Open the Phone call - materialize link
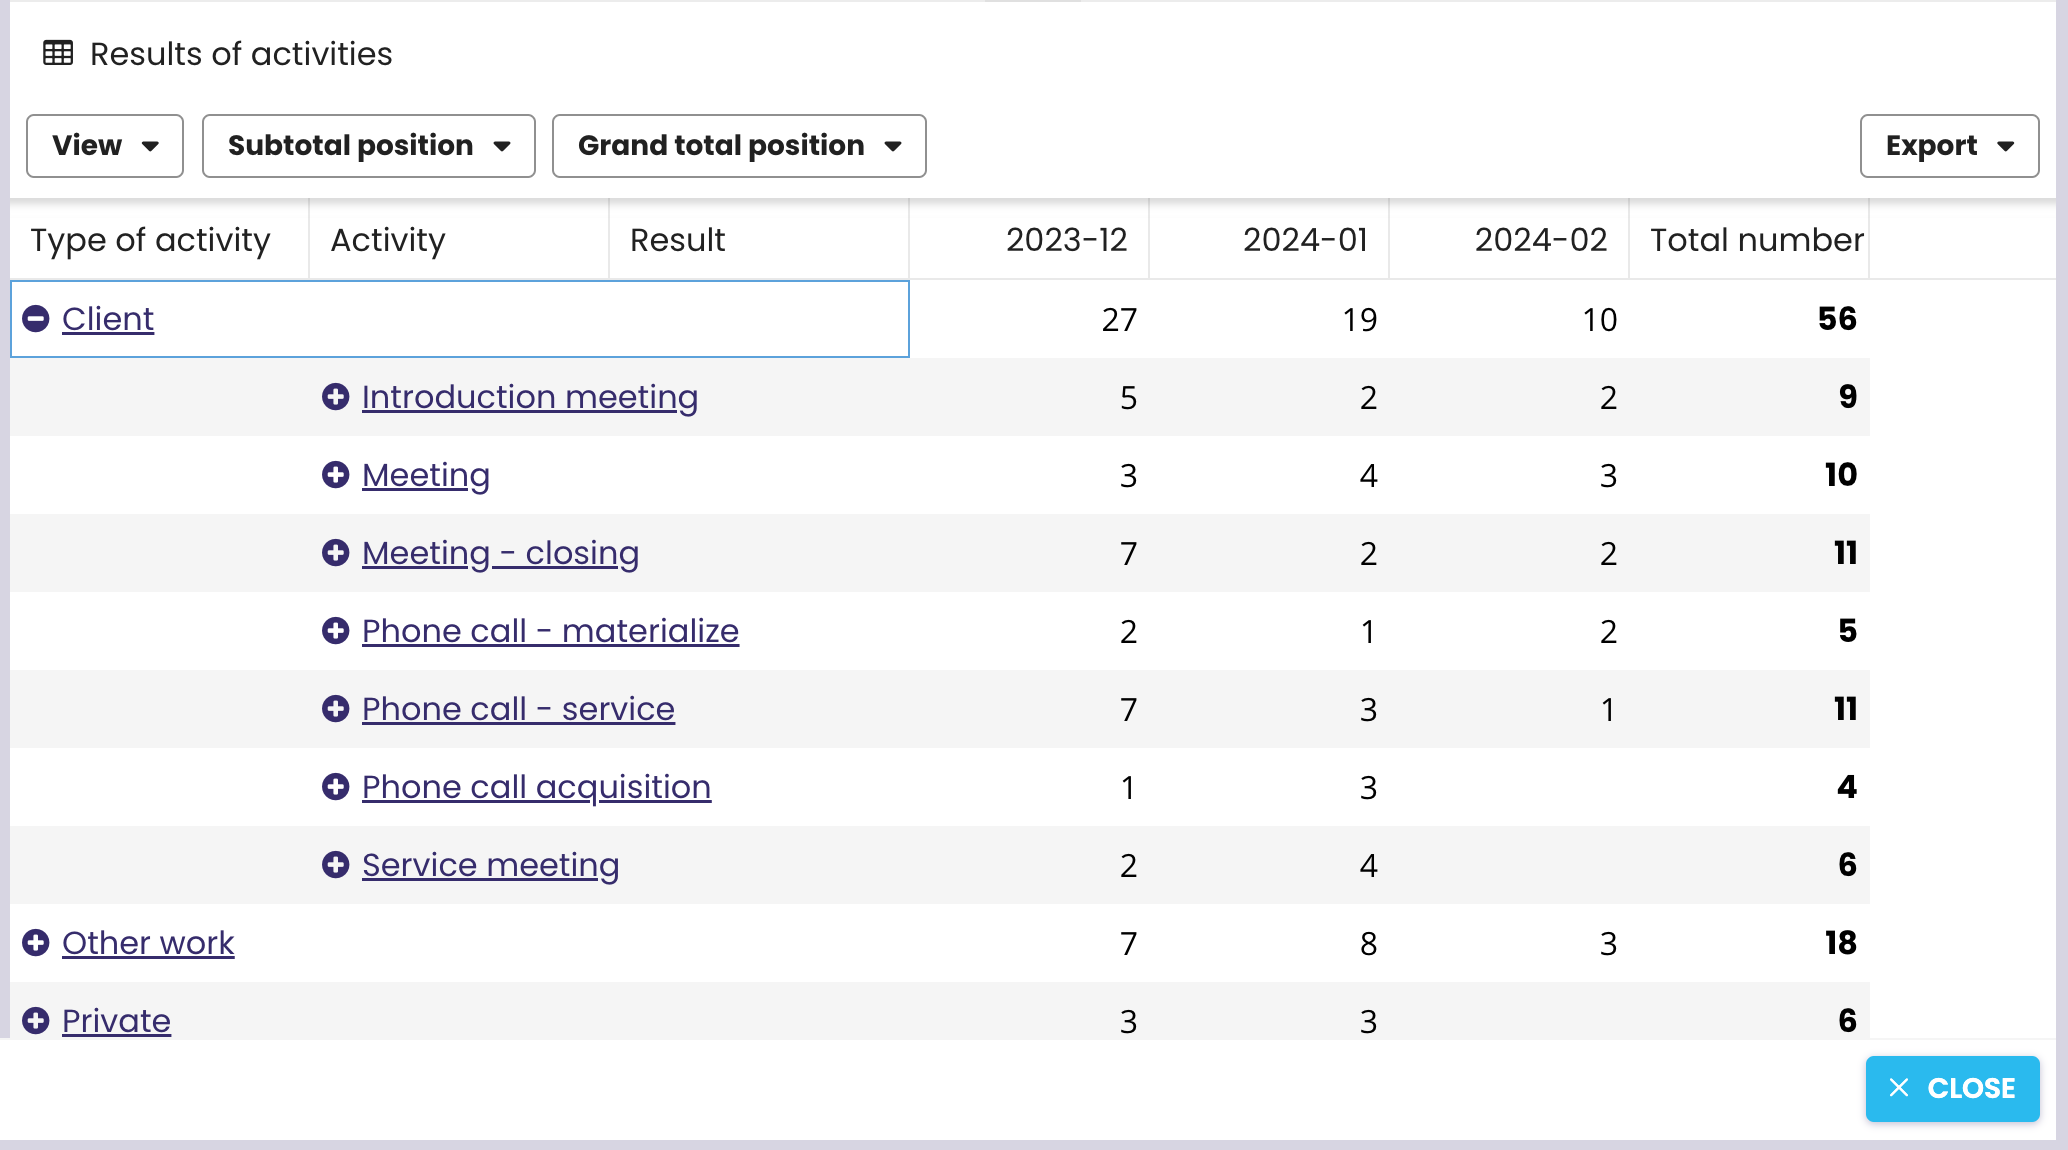The height and width of the screenshot is (1150, 2068). [550, 631]
